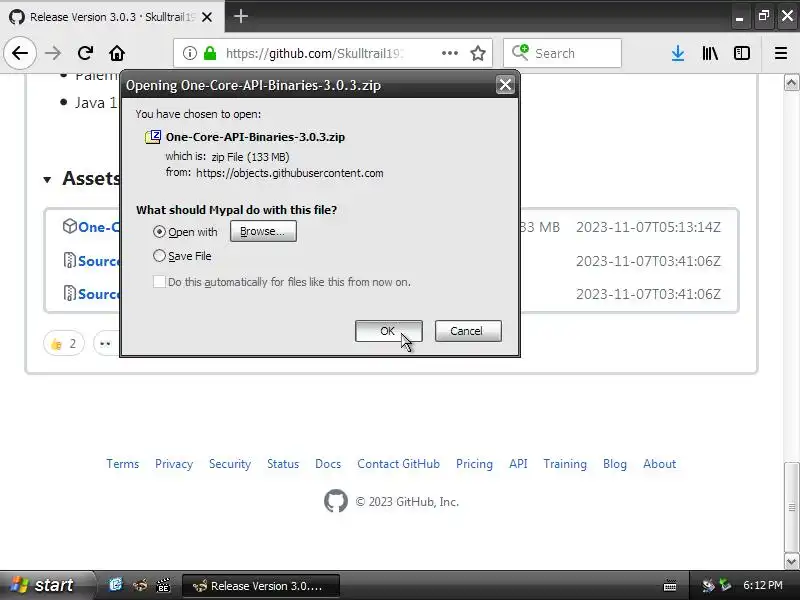The width and height of the screenshot is (800, 600).
Task: Click second Source code archive icon
Action: pos(69,293)
